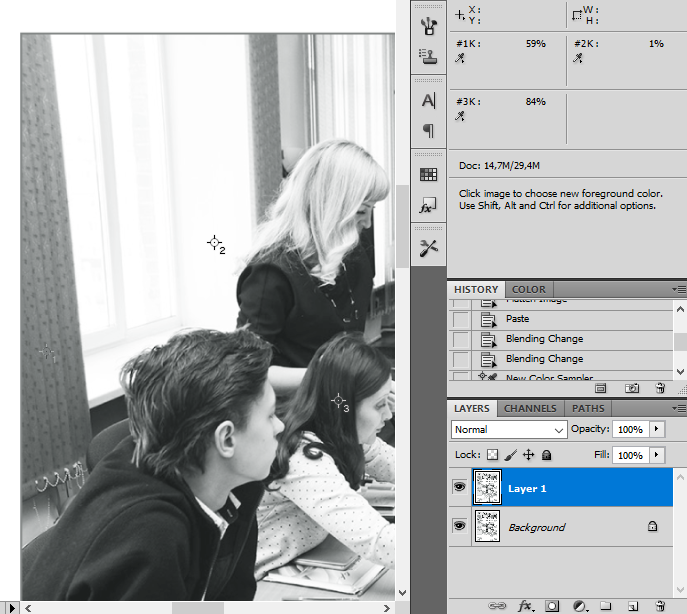This screenshot has height=614, width=687.
Task: Switch to the Paths tab
Action: pos(588,408)
